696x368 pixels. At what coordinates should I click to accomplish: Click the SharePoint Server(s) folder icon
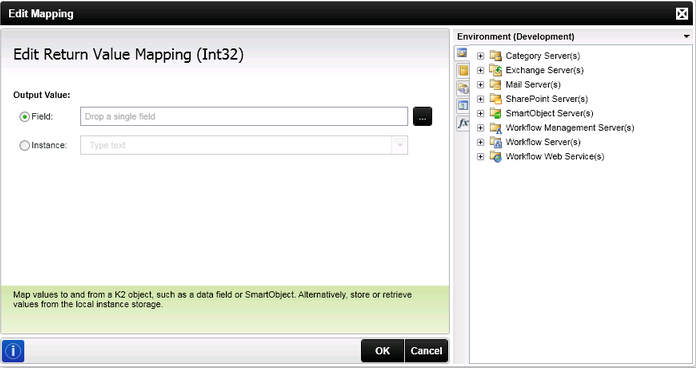click(495, 99)
